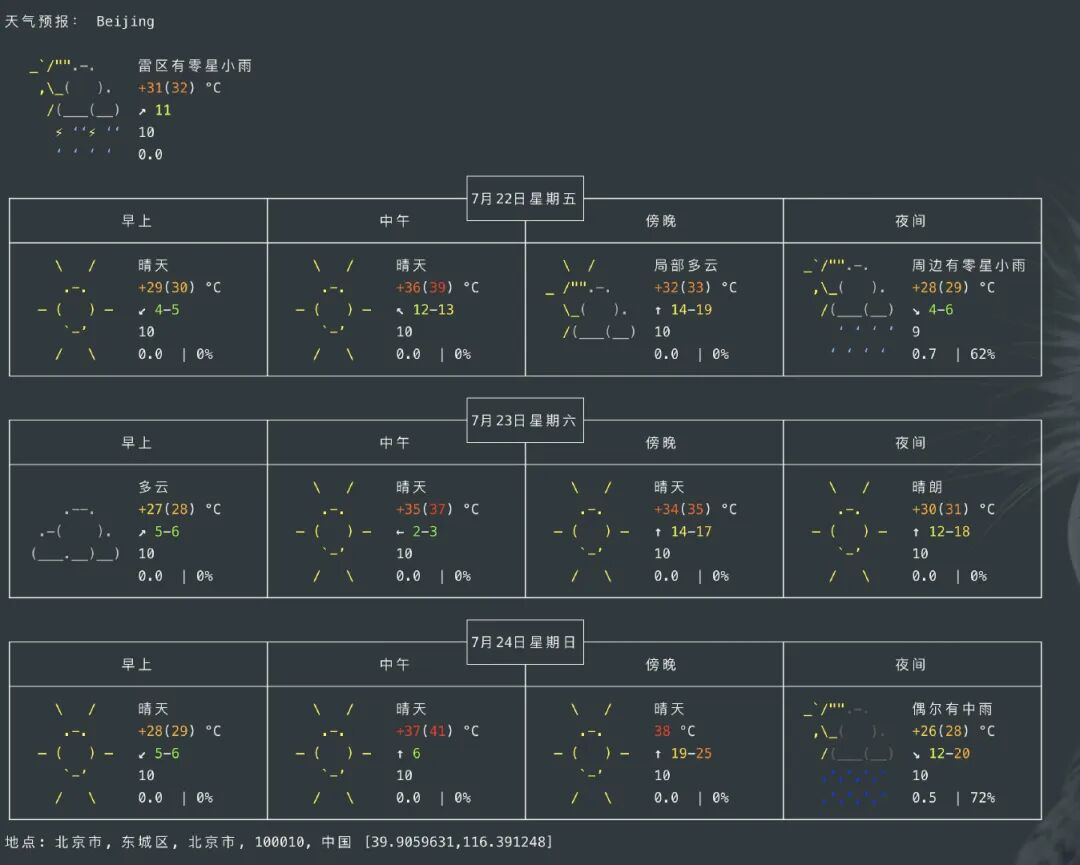Click the July 23 night sun icon
The image size is (1080, 865).
click(x=850, y=532)
